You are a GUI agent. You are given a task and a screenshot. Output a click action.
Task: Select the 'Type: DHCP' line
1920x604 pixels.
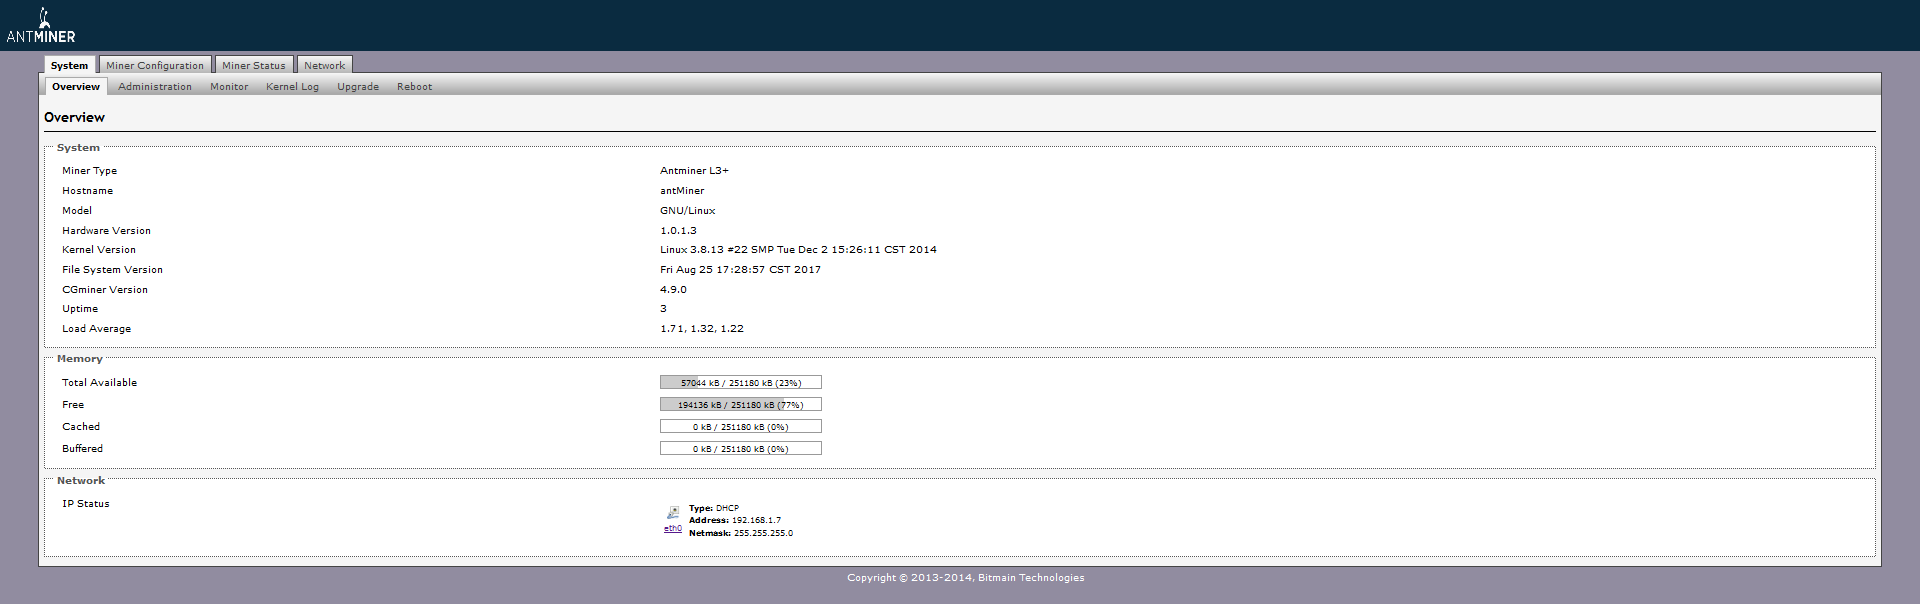tap(714, 508)
